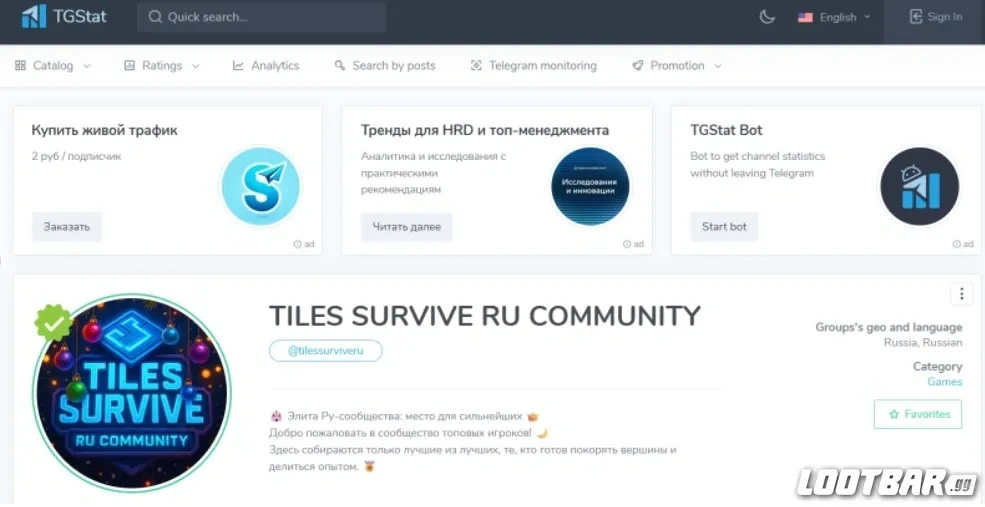
Task: Expand the Ratings chevron arrow
Action: pos(195,66)
